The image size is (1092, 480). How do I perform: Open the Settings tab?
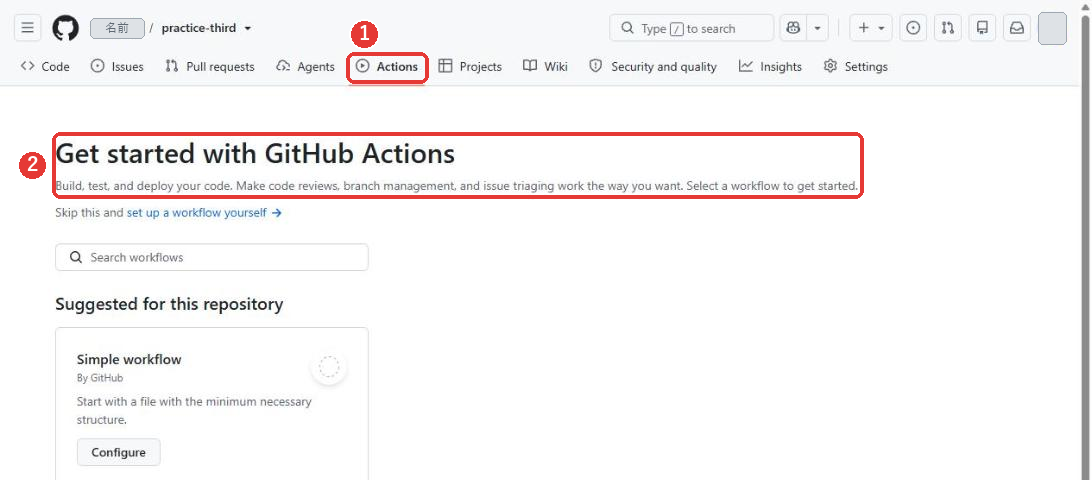point(855,66)
